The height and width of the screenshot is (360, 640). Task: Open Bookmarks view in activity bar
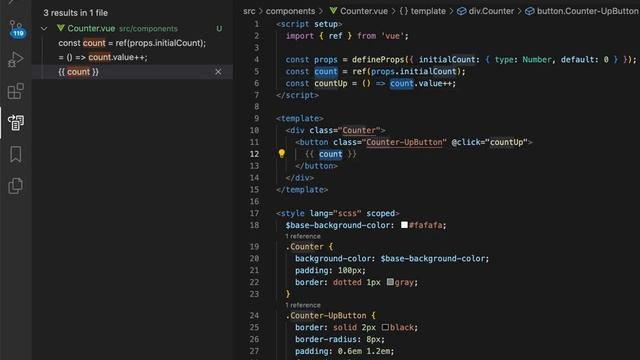tap(16, 154)
